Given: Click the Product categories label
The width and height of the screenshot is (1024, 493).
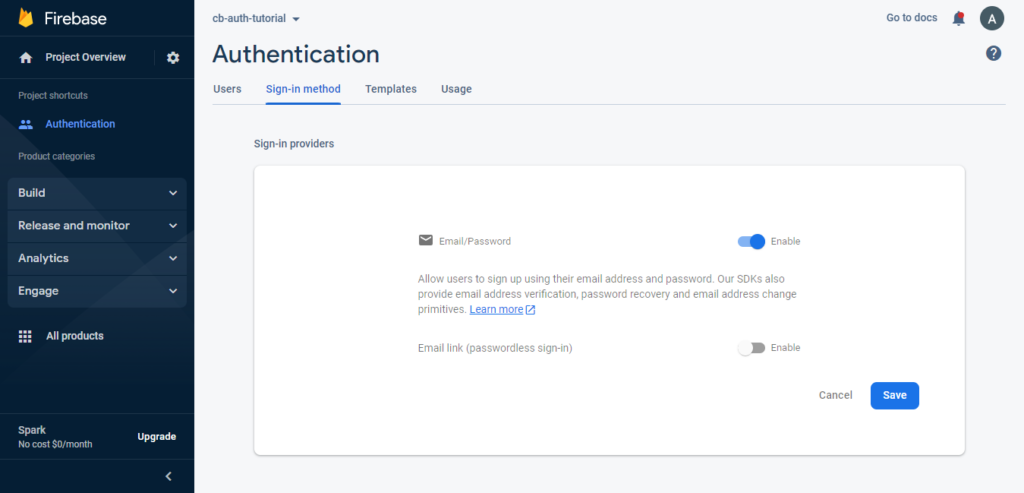Looking at the screenshot, I should click(56, 157).
